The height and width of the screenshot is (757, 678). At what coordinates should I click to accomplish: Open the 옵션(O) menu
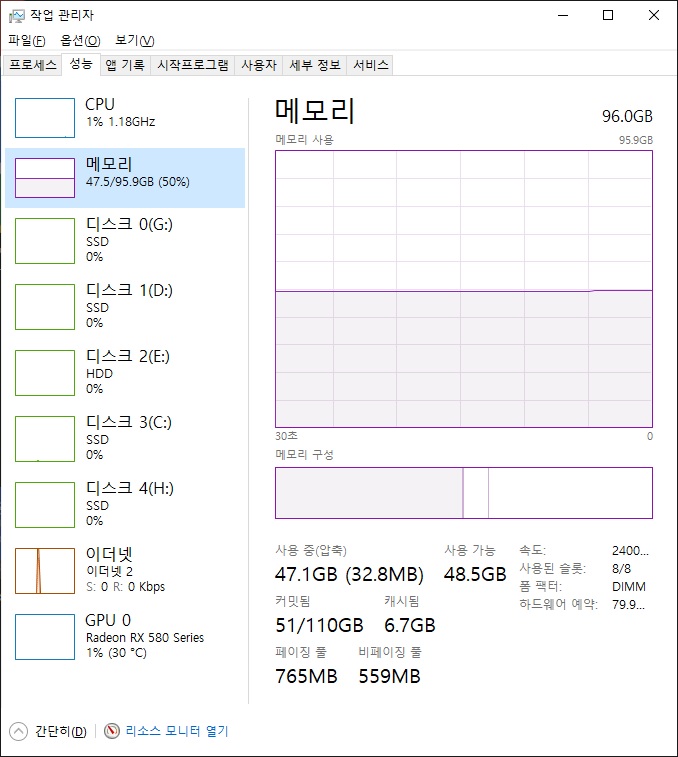(80, 41)
